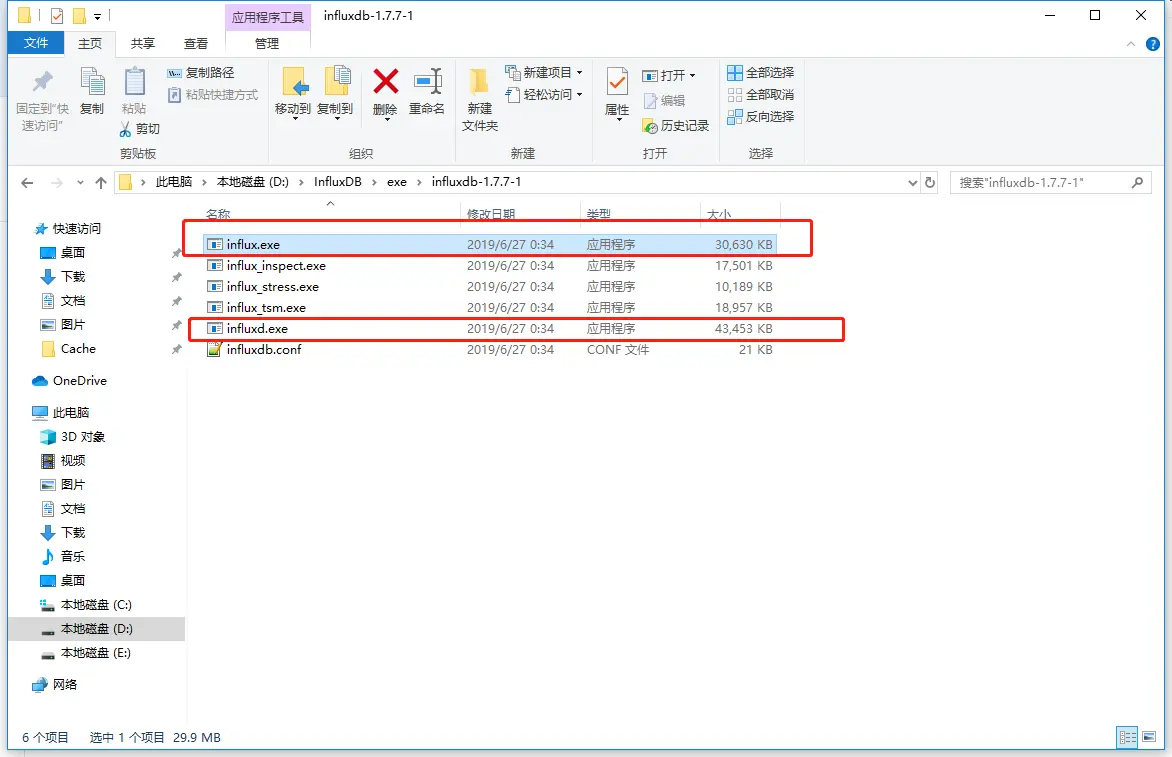The image size is (1172, 757).
Task: Collapse the ribbon with the chevron
Action: click(1131, 44)
